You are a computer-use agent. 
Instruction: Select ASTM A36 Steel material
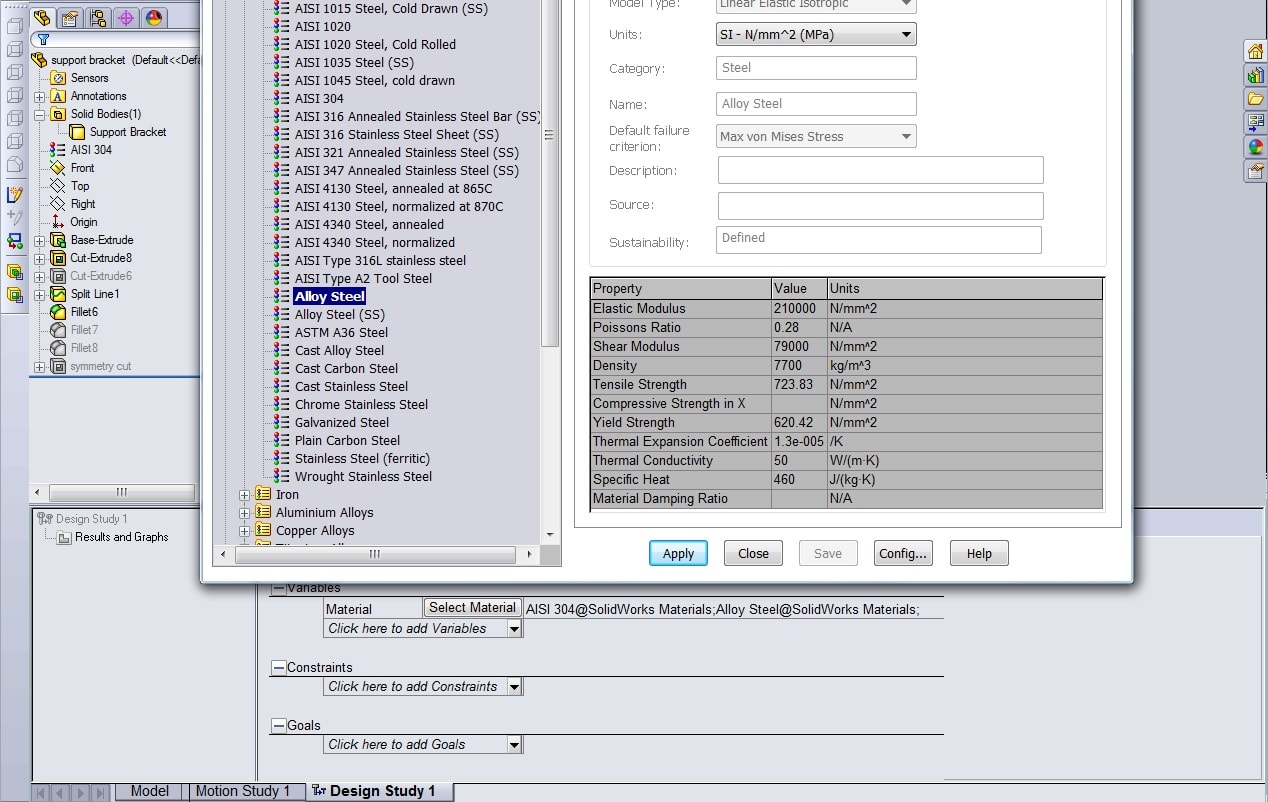(x=341, y=333)
